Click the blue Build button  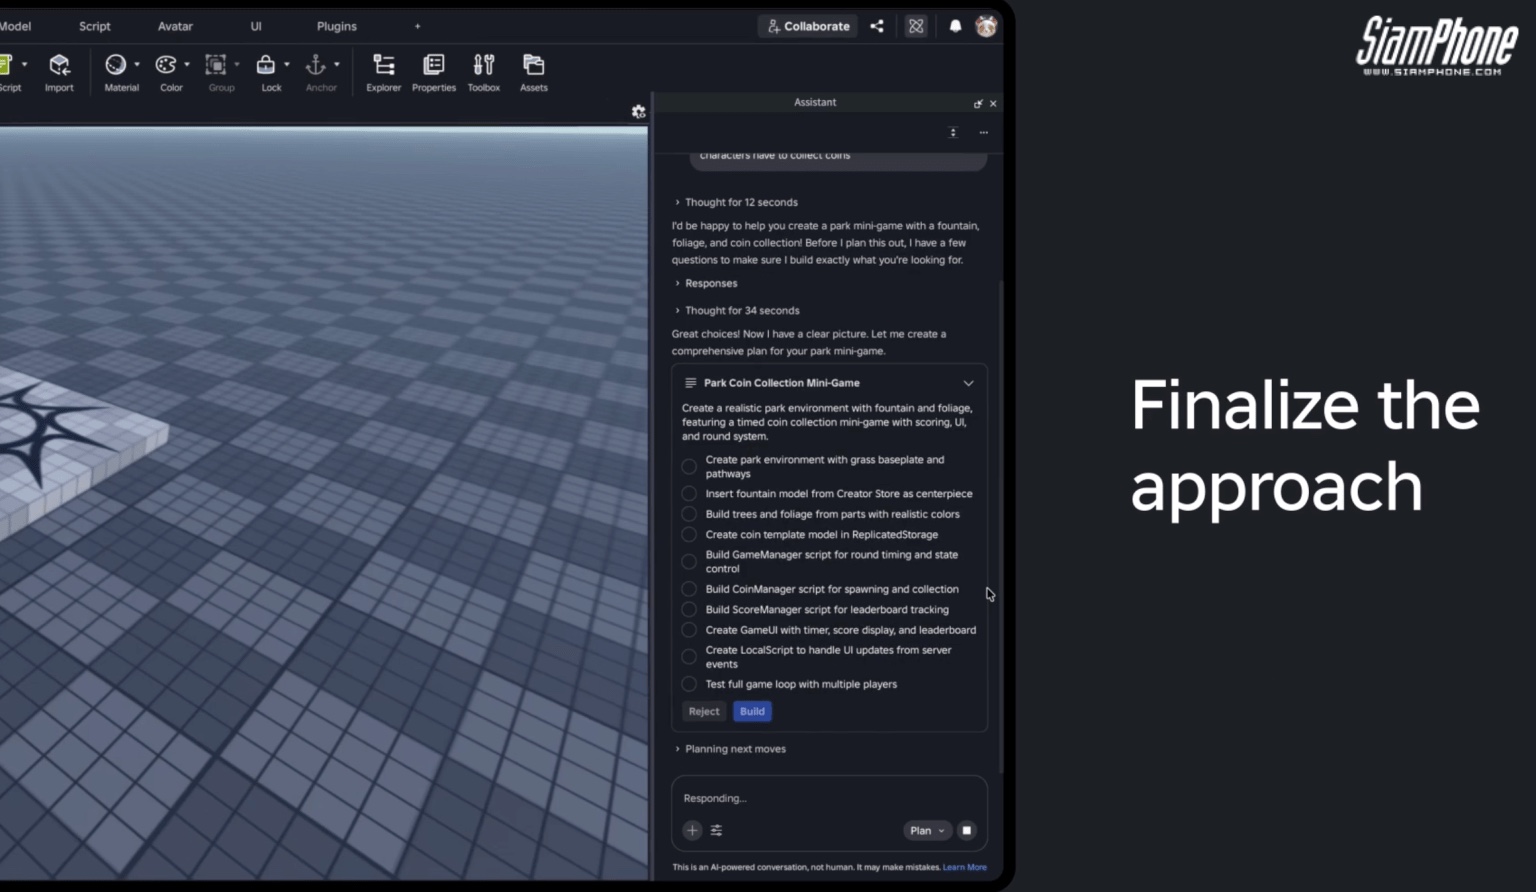pyautogui.click(x=752, y=711)
